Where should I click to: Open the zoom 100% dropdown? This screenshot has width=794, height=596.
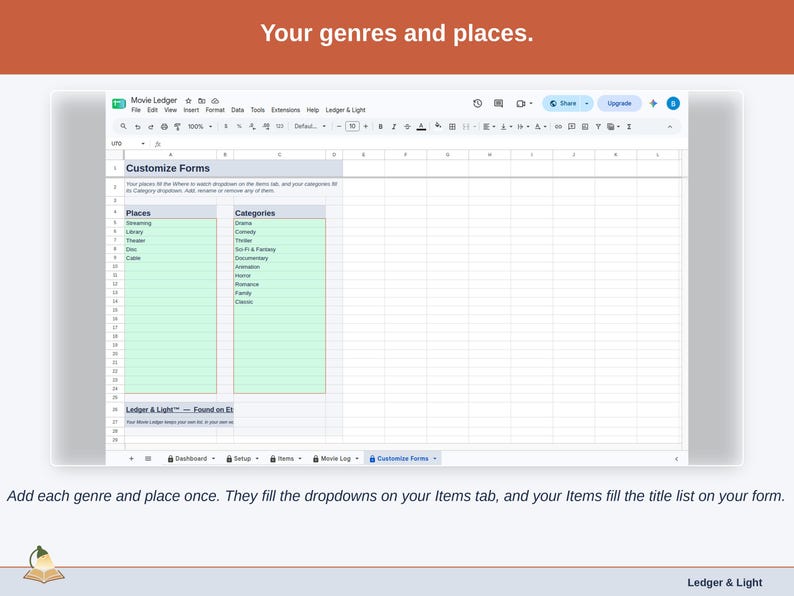(x=200, y=127)
